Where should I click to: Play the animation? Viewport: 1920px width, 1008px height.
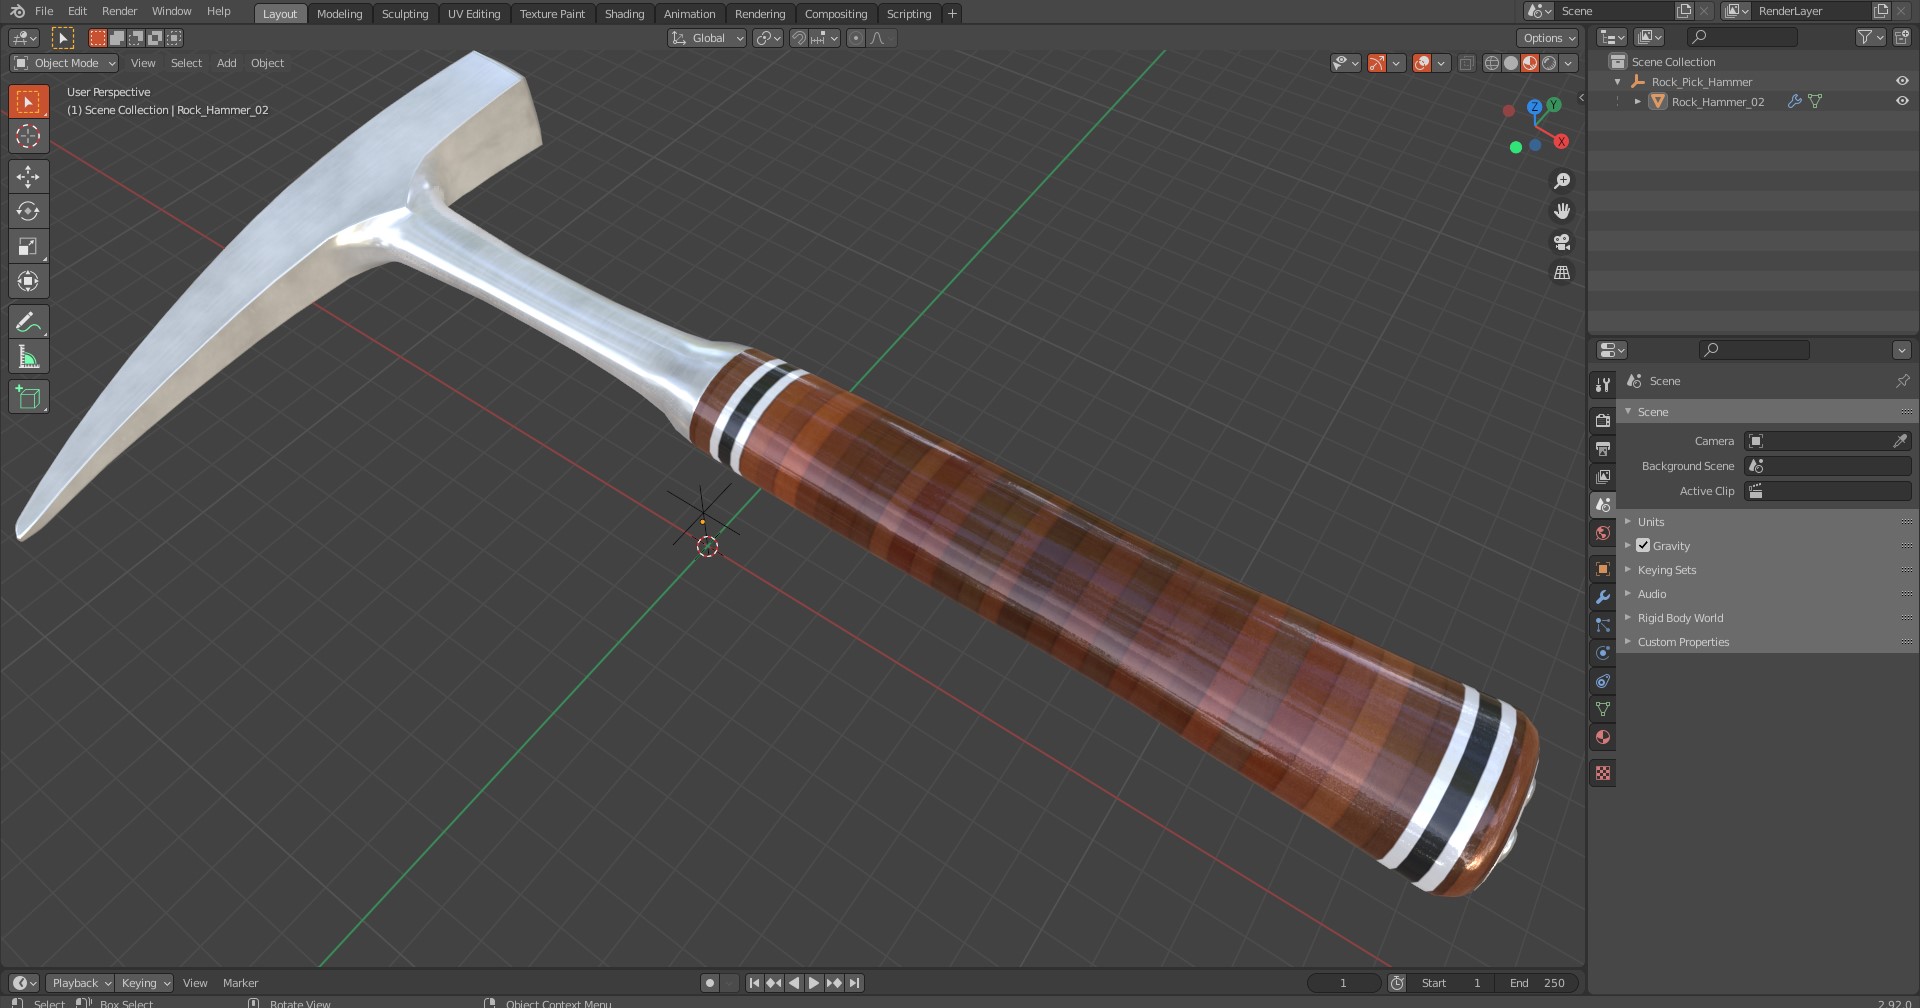click(813, 983)
